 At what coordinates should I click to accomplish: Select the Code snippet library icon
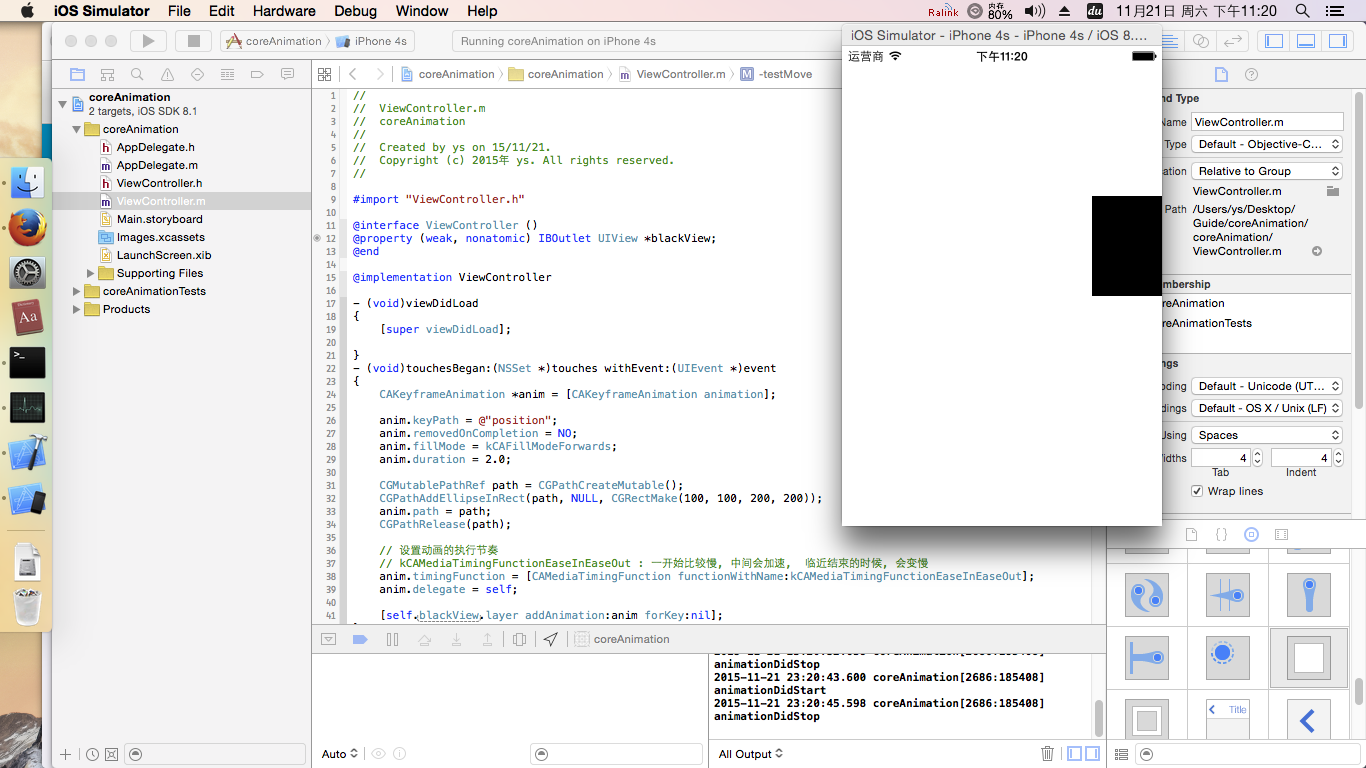coord(1221,535)
